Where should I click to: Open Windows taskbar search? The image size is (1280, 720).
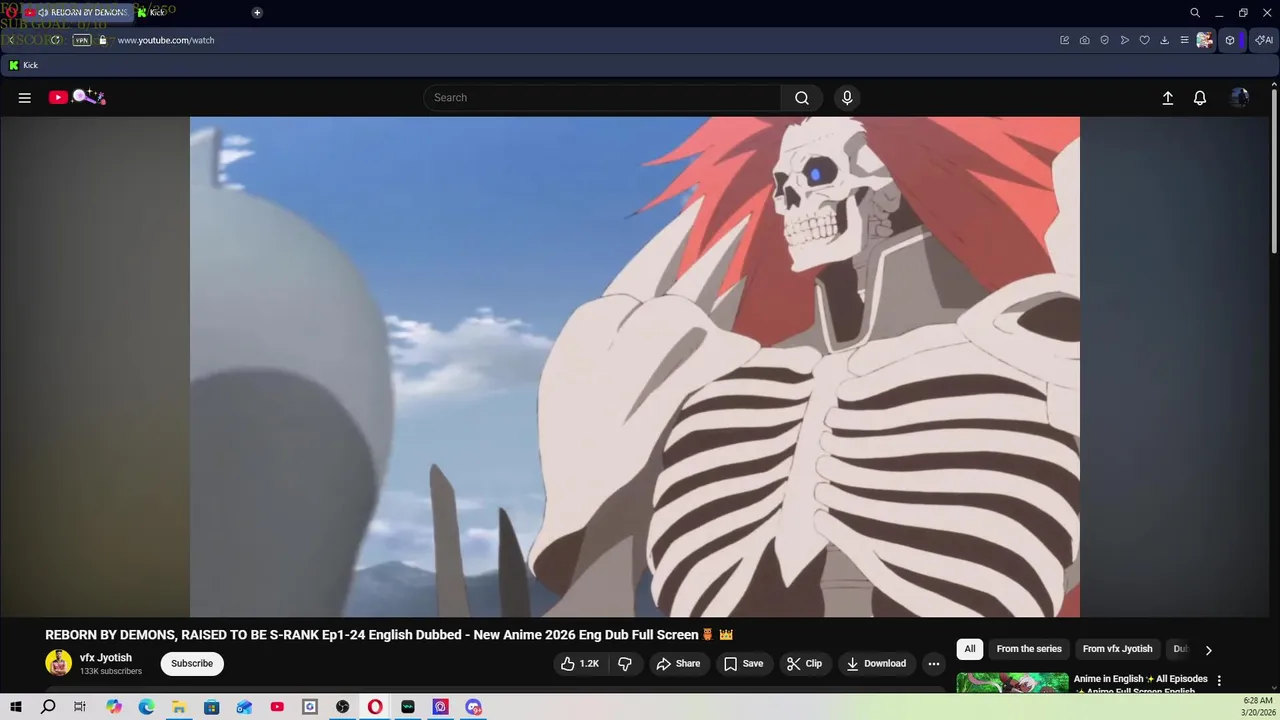click(x=48, y=707)
